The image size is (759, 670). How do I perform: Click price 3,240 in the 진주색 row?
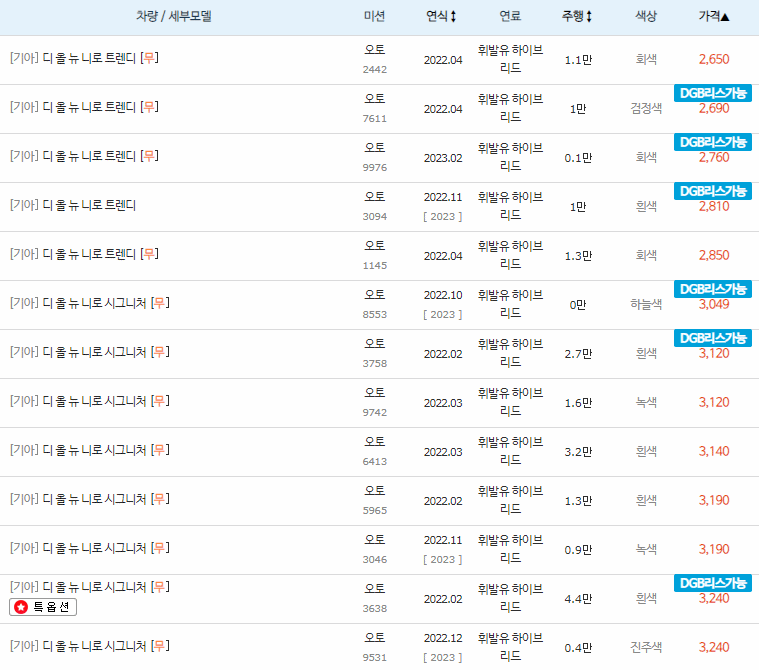point(713,647)
